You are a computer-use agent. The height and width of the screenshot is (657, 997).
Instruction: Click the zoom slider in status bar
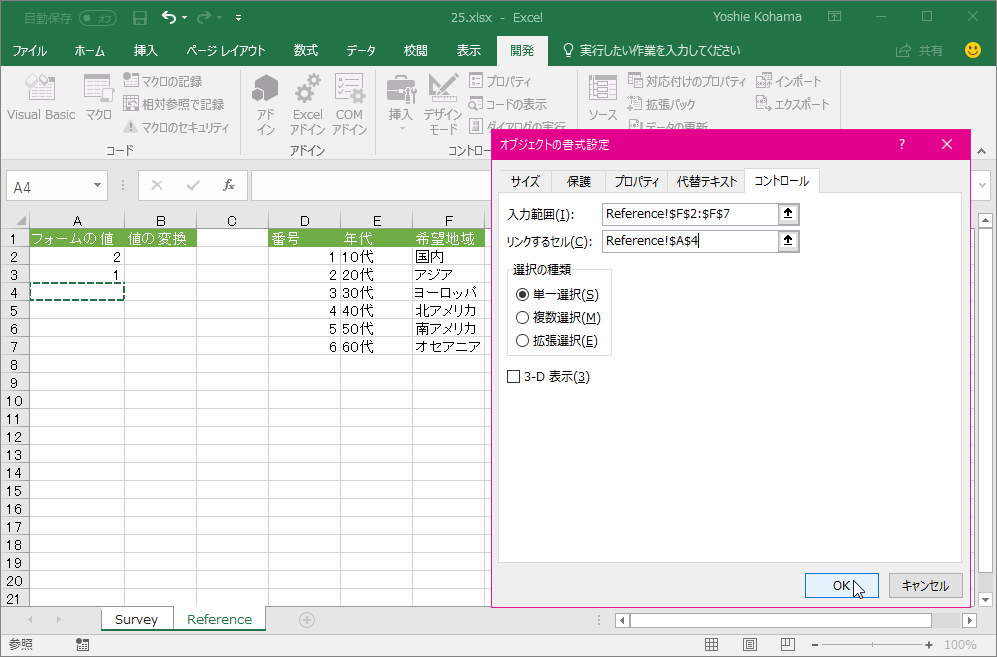click(872, 644)
